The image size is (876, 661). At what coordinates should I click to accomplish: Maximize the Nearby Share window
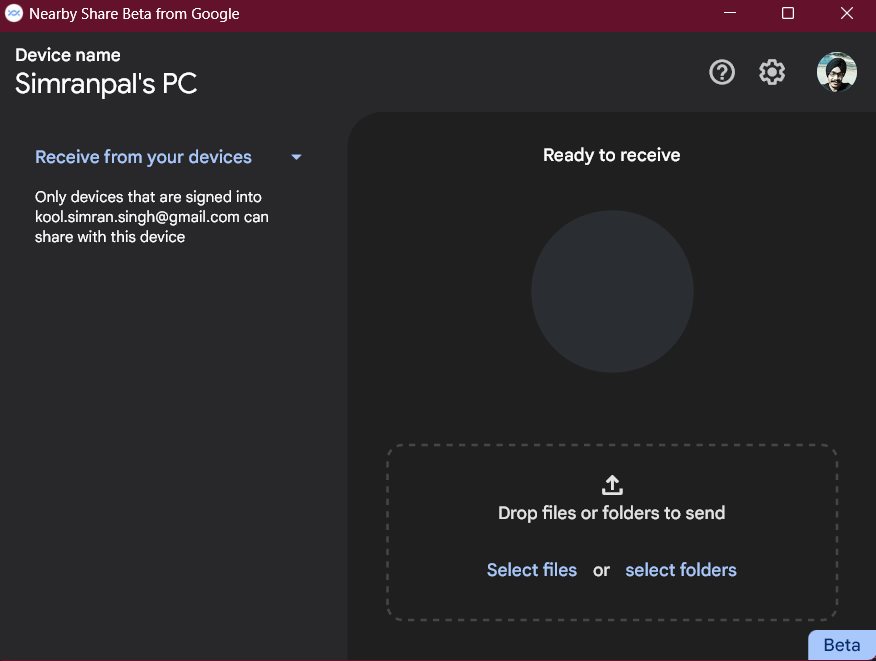(x=788, y=13)
